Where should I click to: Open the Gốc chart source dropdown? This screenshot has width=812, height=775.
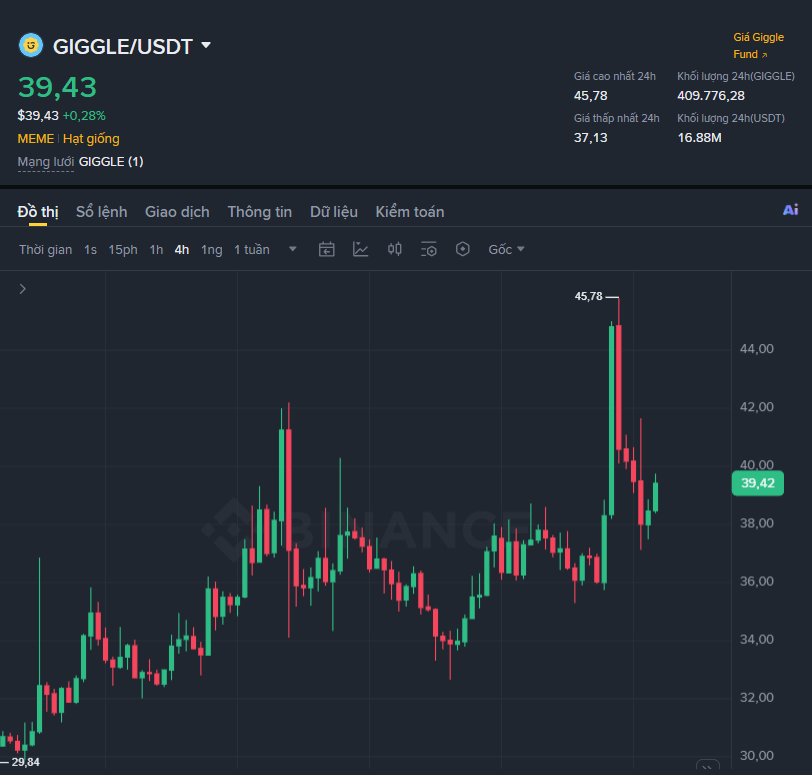(x=506, y=250)
